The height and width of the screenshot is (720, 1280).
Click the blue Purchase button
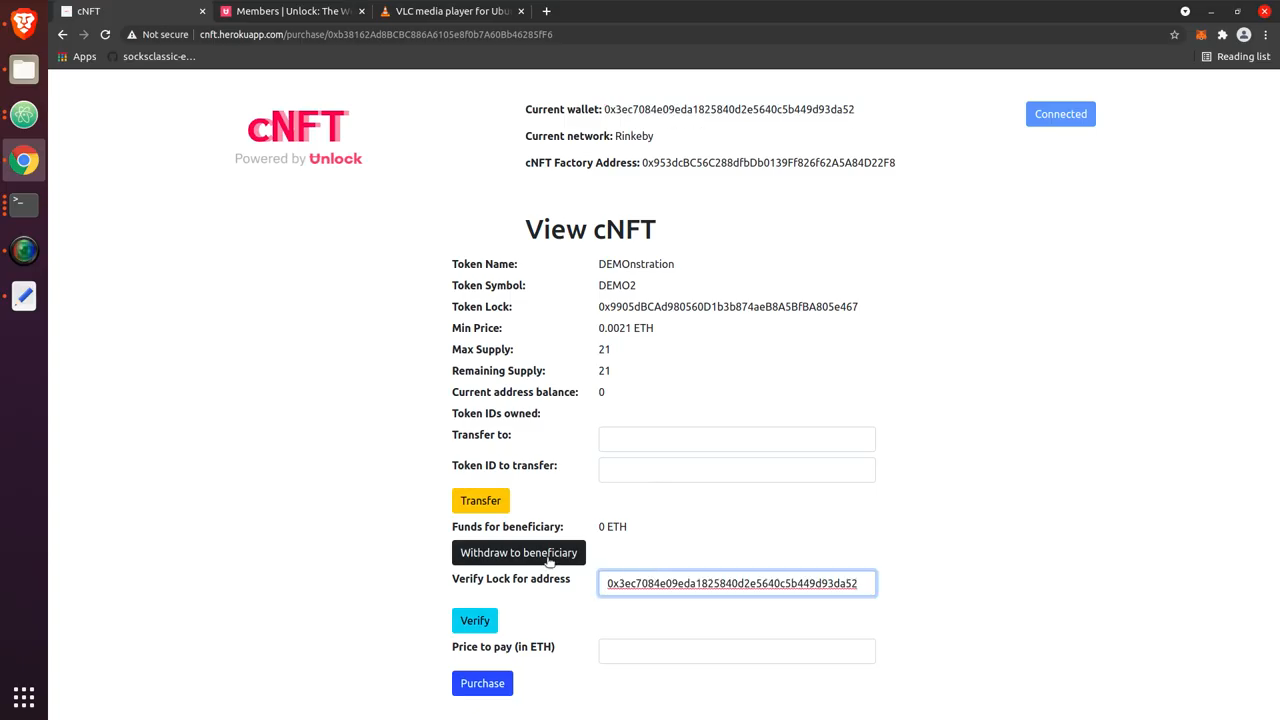click(482, 683)
